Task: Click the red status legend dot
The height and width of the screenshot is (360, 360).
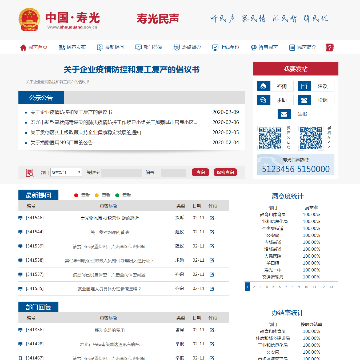Action: [76, 195]
